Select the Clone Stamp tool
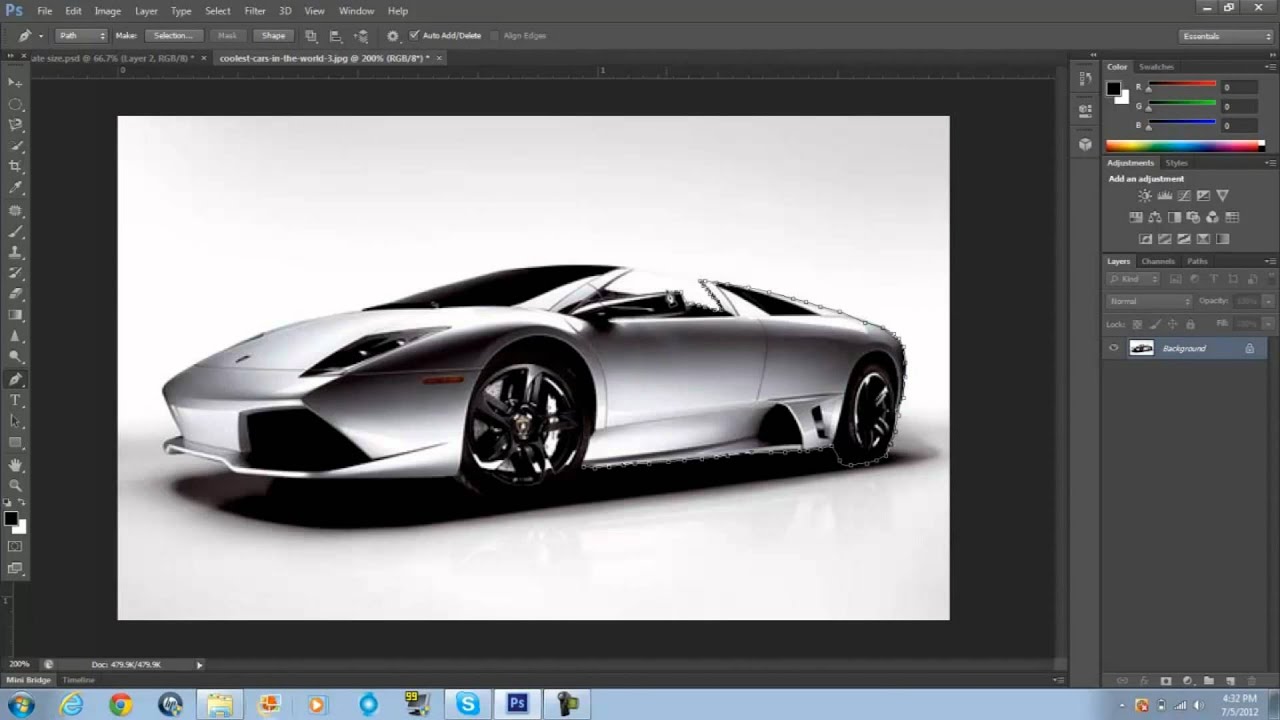This screenshot has height=720, width=1280. (x=15, y=251)
